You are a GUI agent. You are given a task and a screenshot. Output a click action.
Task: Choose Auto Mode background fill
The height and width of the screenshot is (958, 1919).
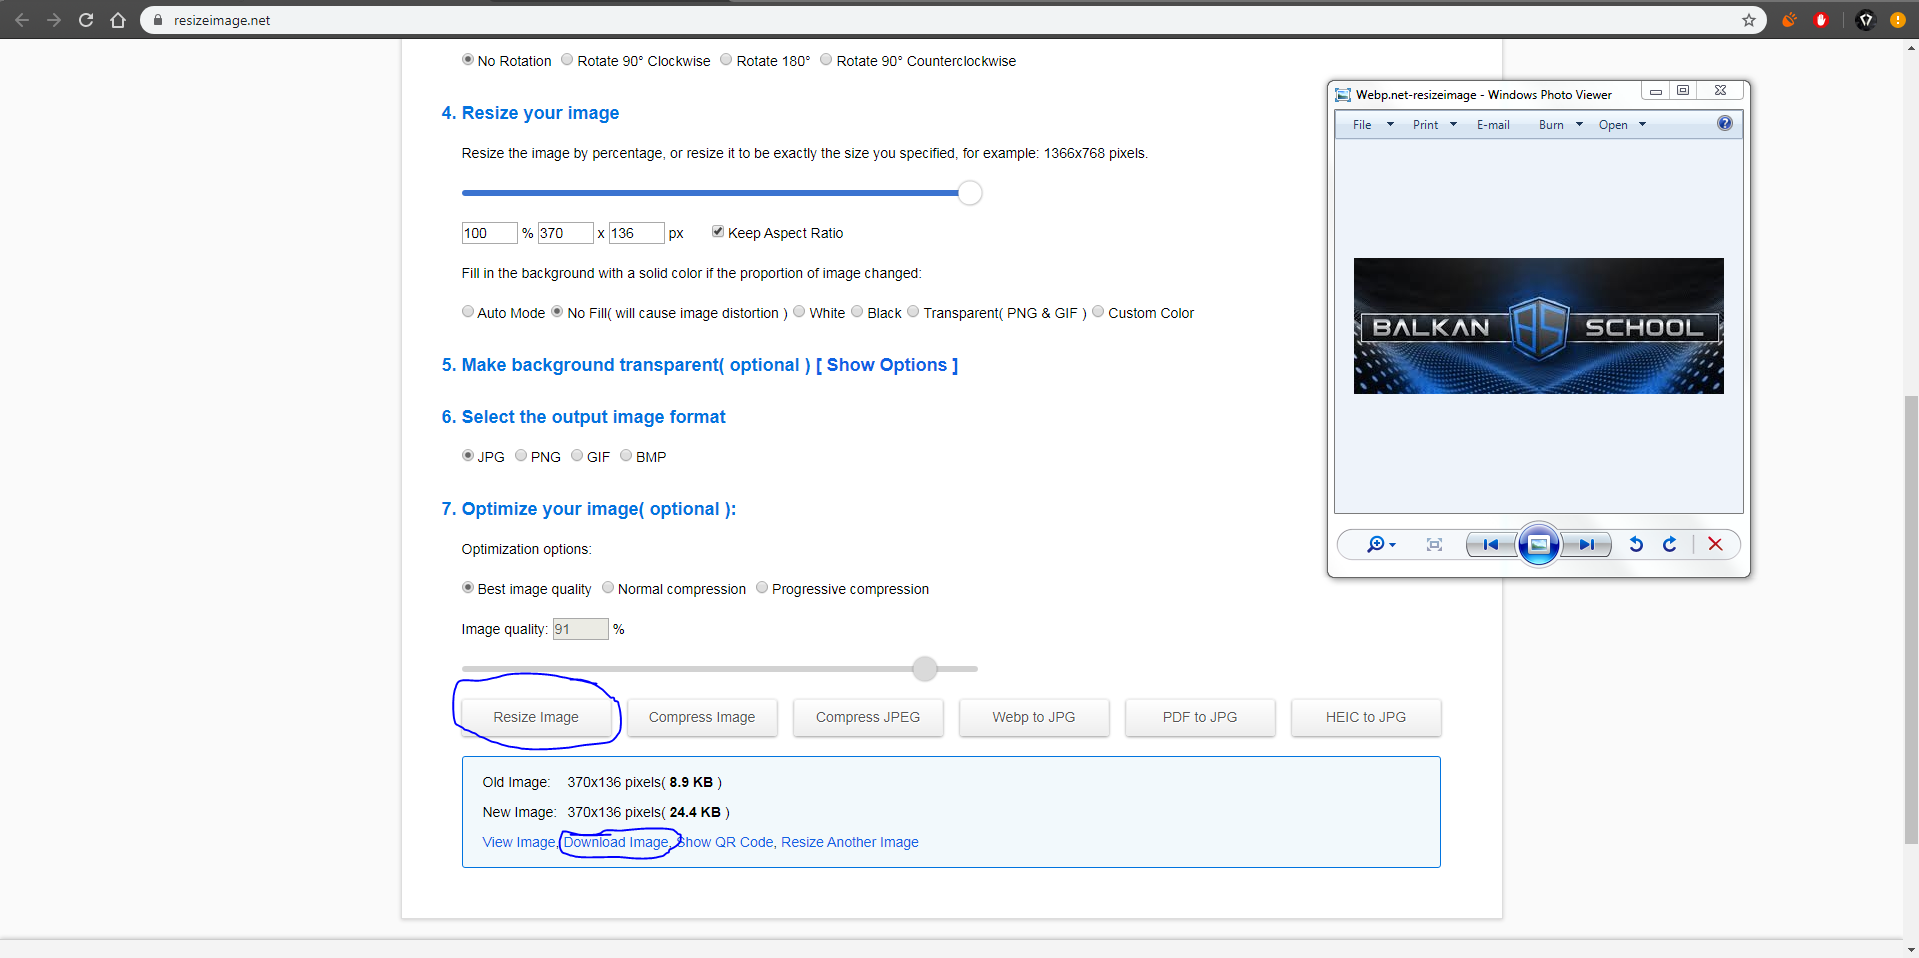(x=467, y=312)
